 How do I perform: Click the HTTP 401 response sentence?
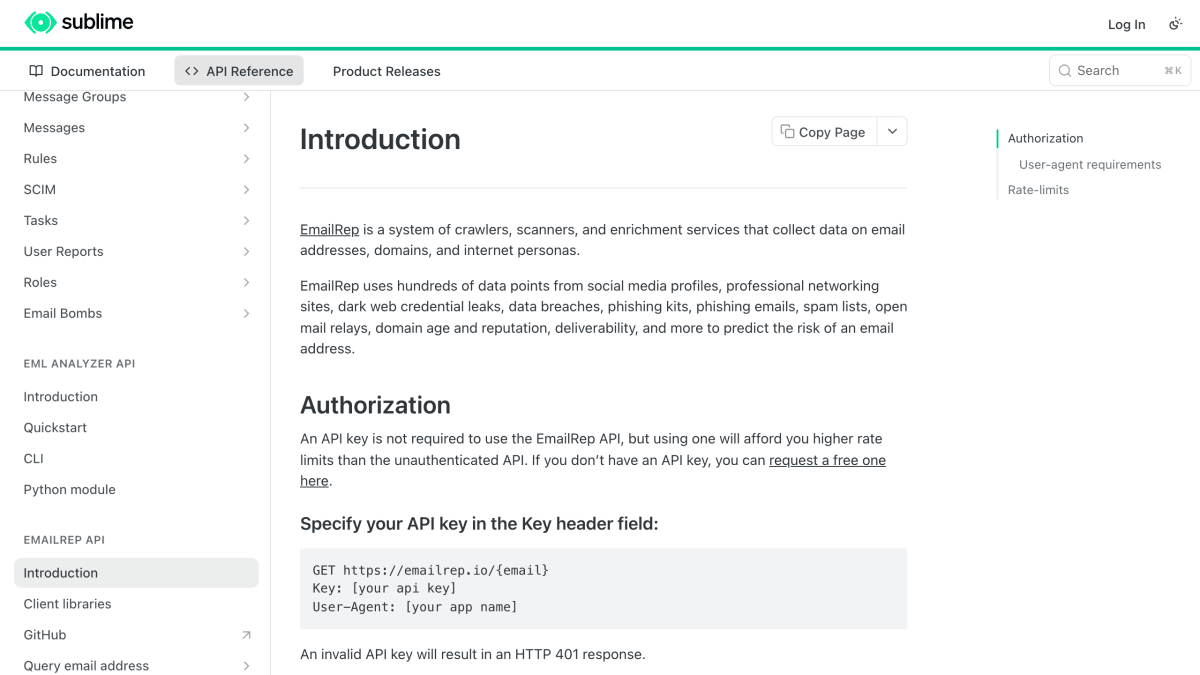(473, 655)
